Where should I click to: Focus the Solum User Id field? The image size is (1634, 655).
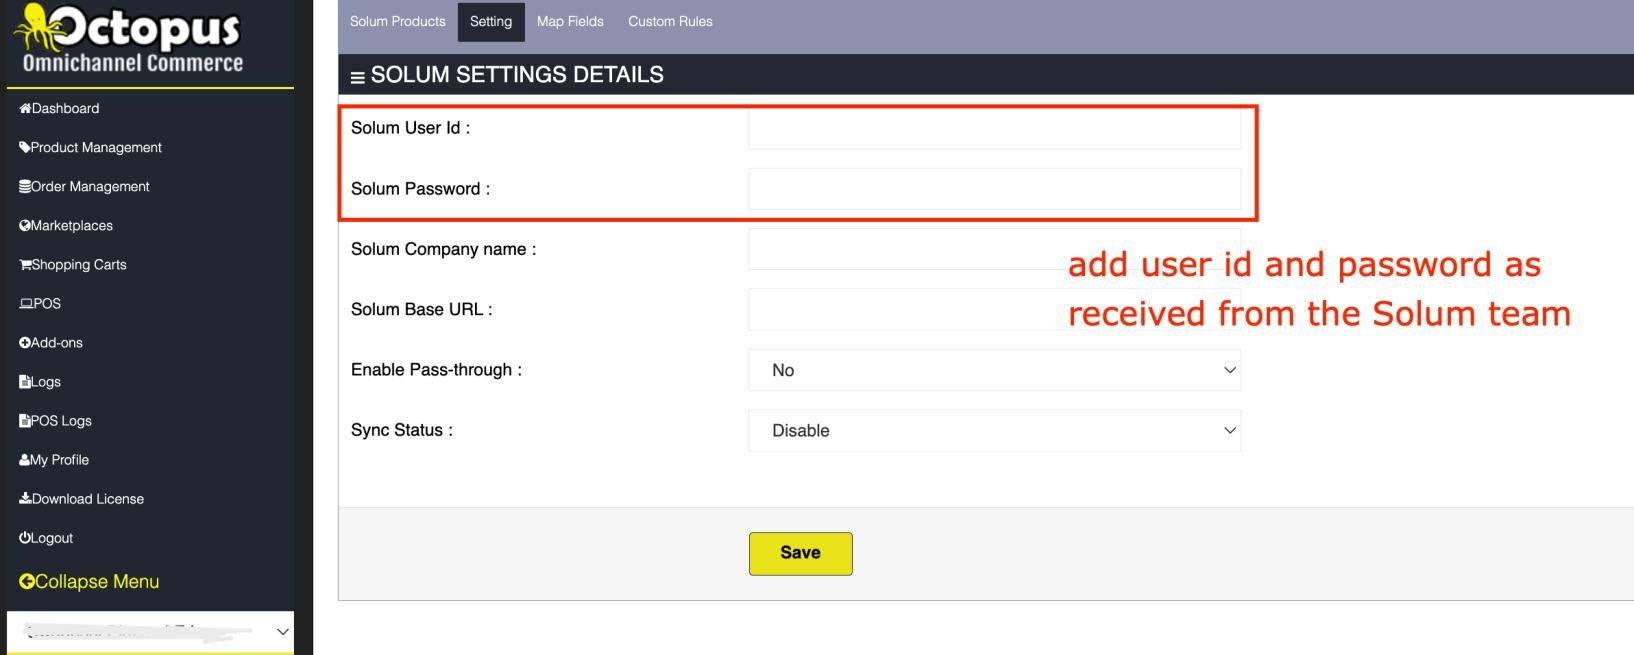tap(994, 128)
